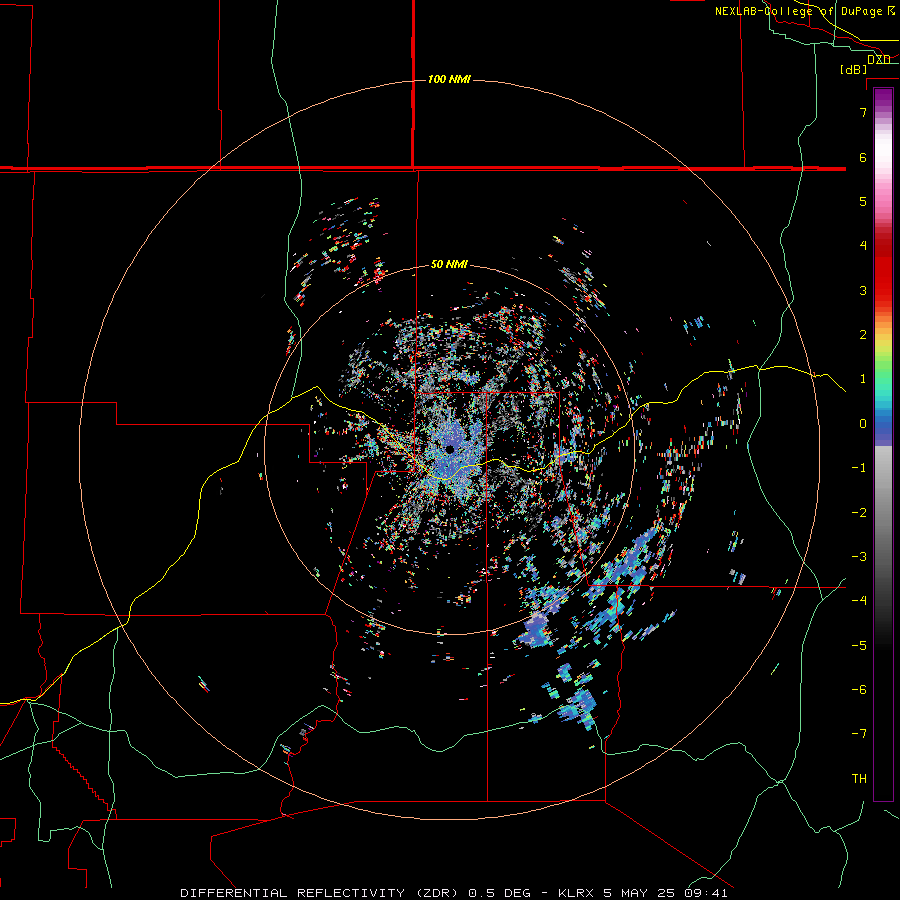Click the "2" value on the color scale
This screenshot has height=900, width=900.
(x=863, y=335)
